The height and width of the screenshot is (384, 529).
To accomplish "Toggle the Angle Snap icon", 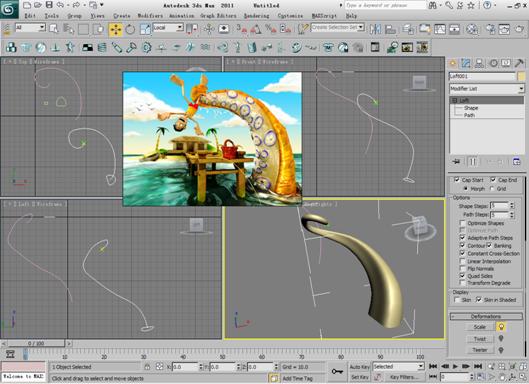I will coord(255,29).
